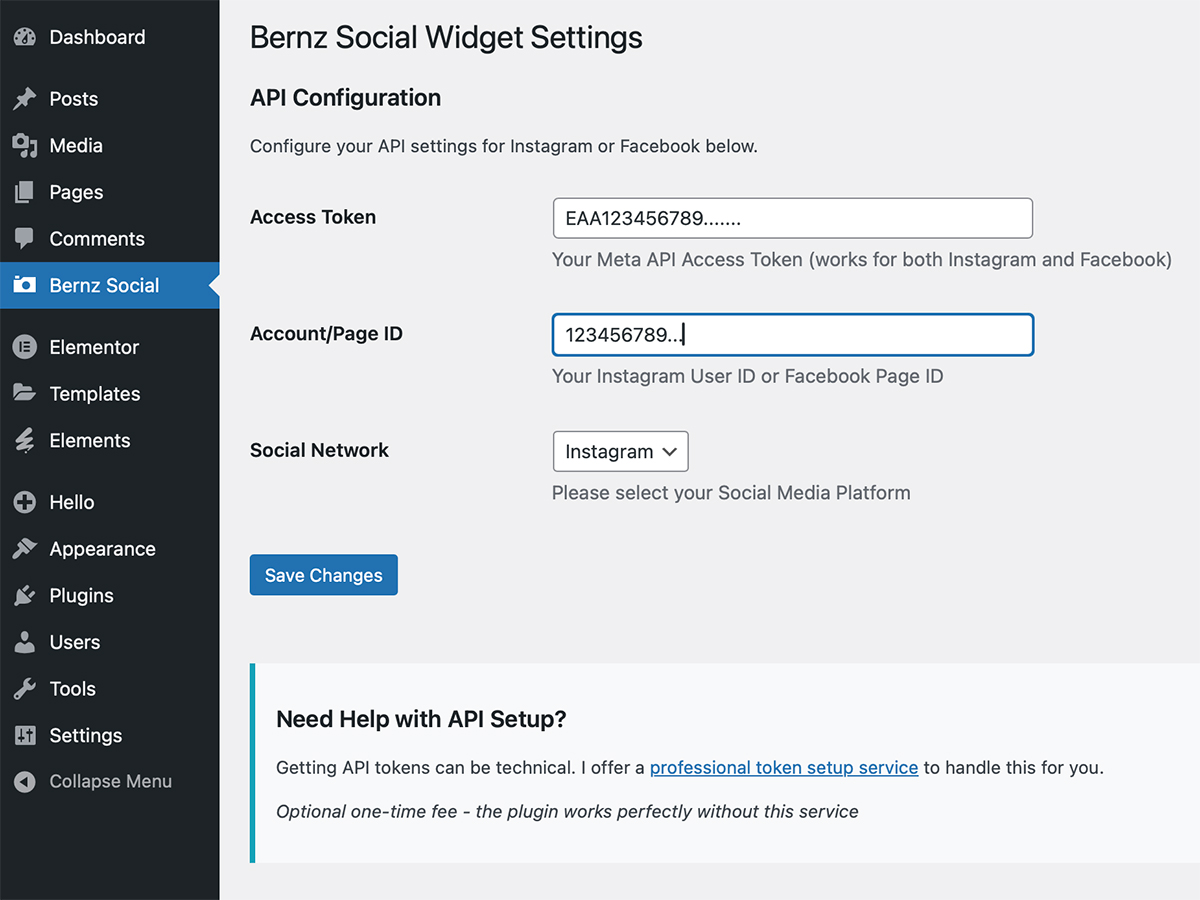The width and height of the screenshot is (1200, 900).
Task: Click the Access Token field label
Action: [313, 217]
